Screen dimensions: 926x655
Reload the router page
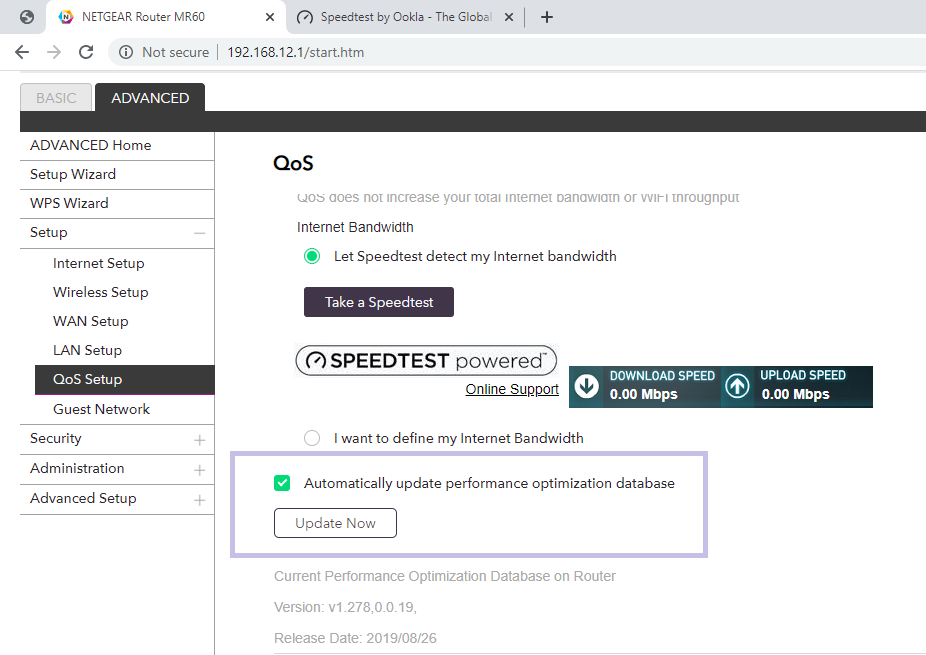pyautogui.click(x=86, y=53)
